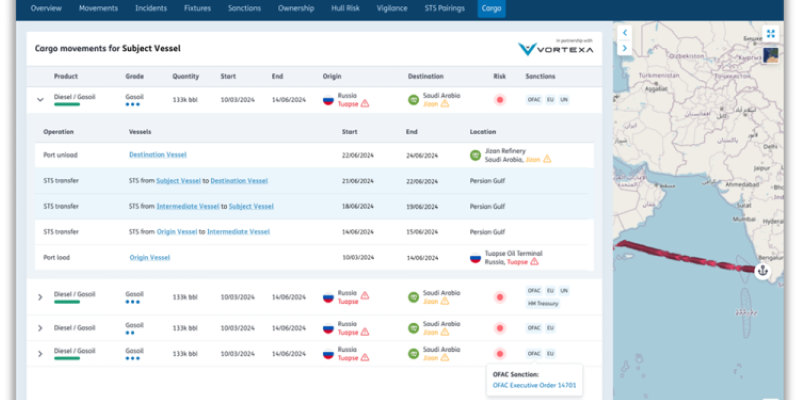Collapse the first Diesel / Gasoil cargo row
The width and height of the screenshot is (800, 400).
coord(41,100)
